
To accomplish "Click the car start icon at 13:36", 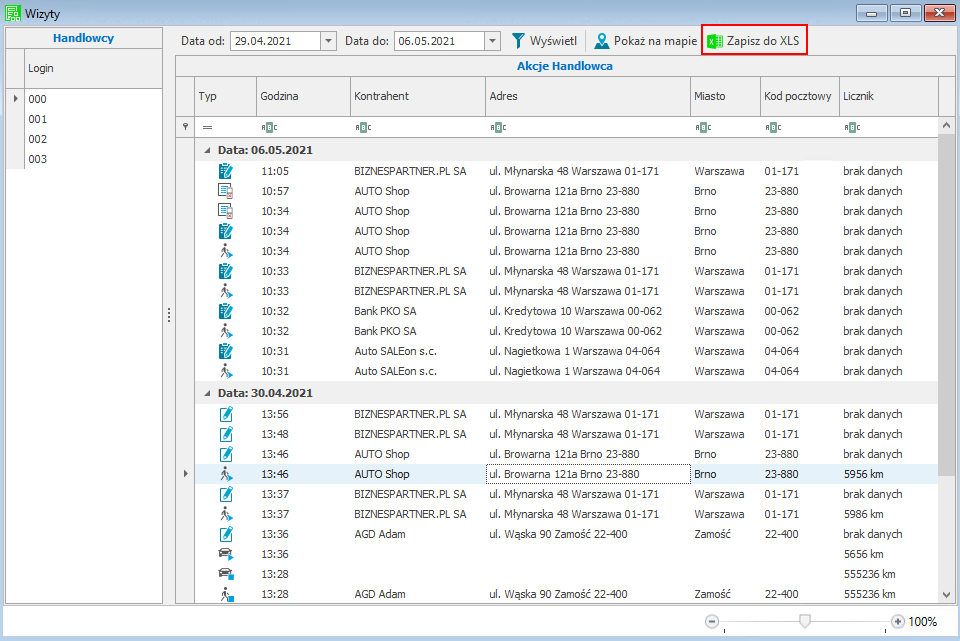I will [x=225, y=554].
